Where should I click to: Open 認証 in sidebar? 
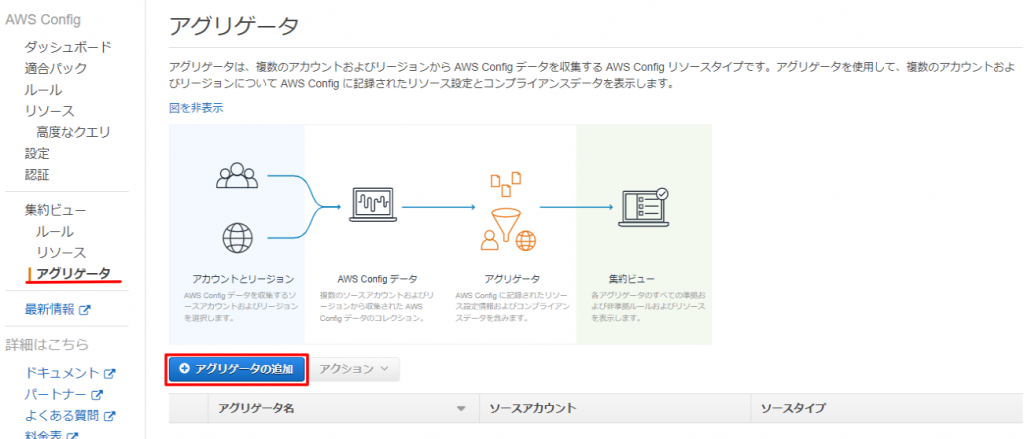pos(37,175)
